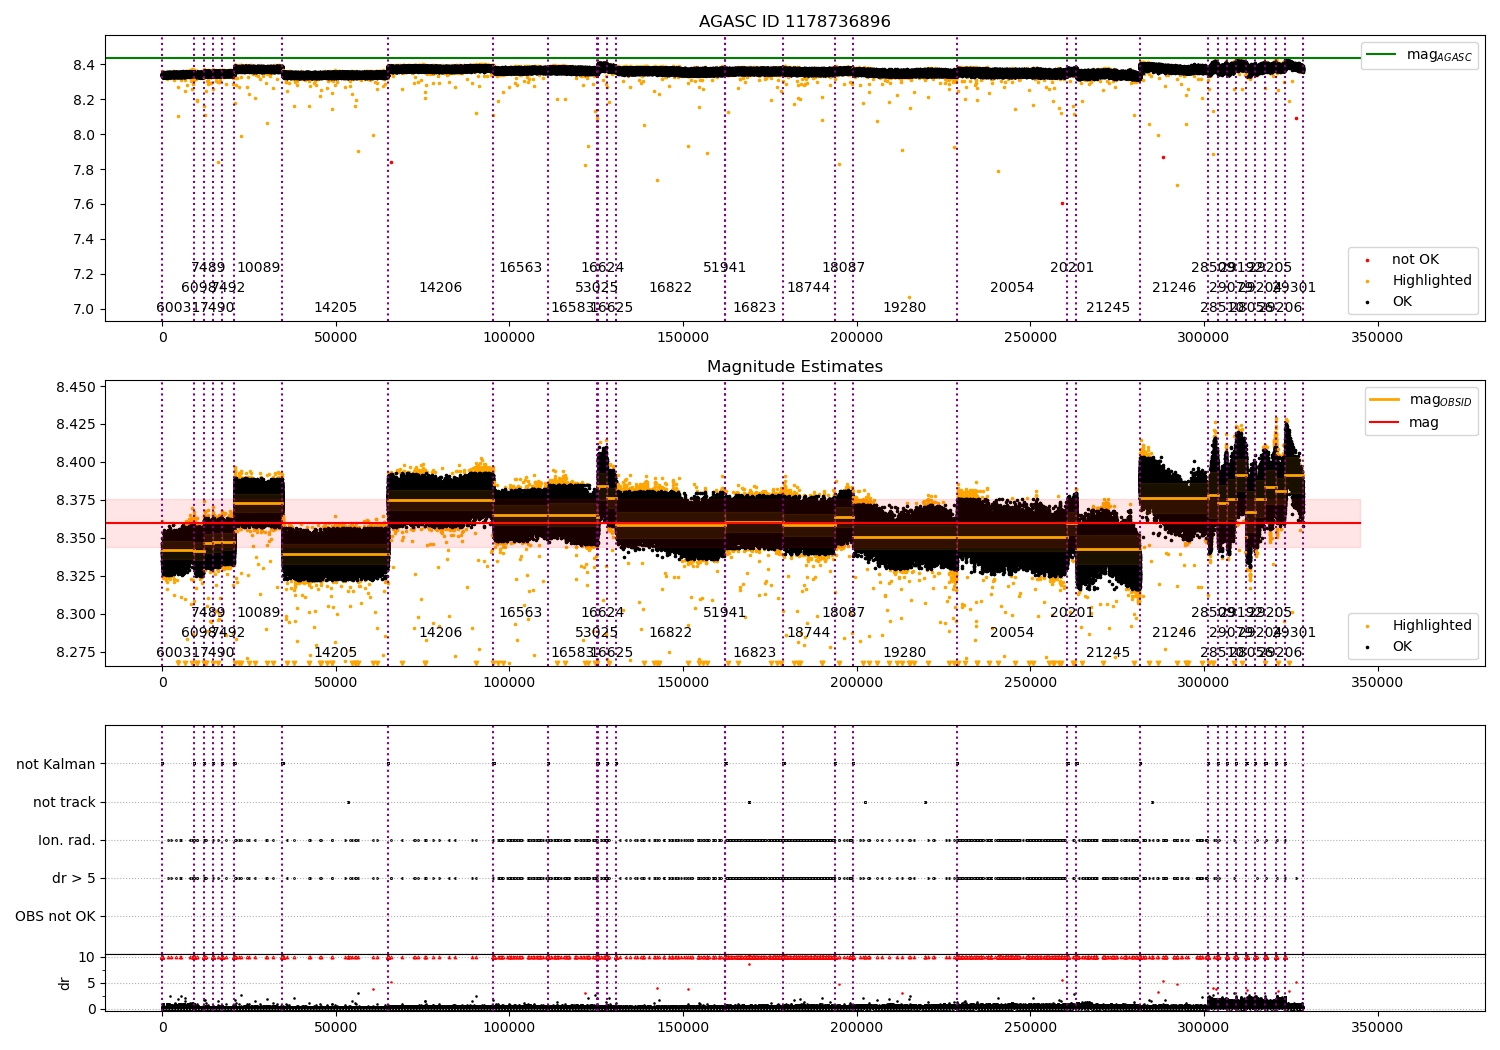Click the 7.0 tick on top plot

pos(84,309)
